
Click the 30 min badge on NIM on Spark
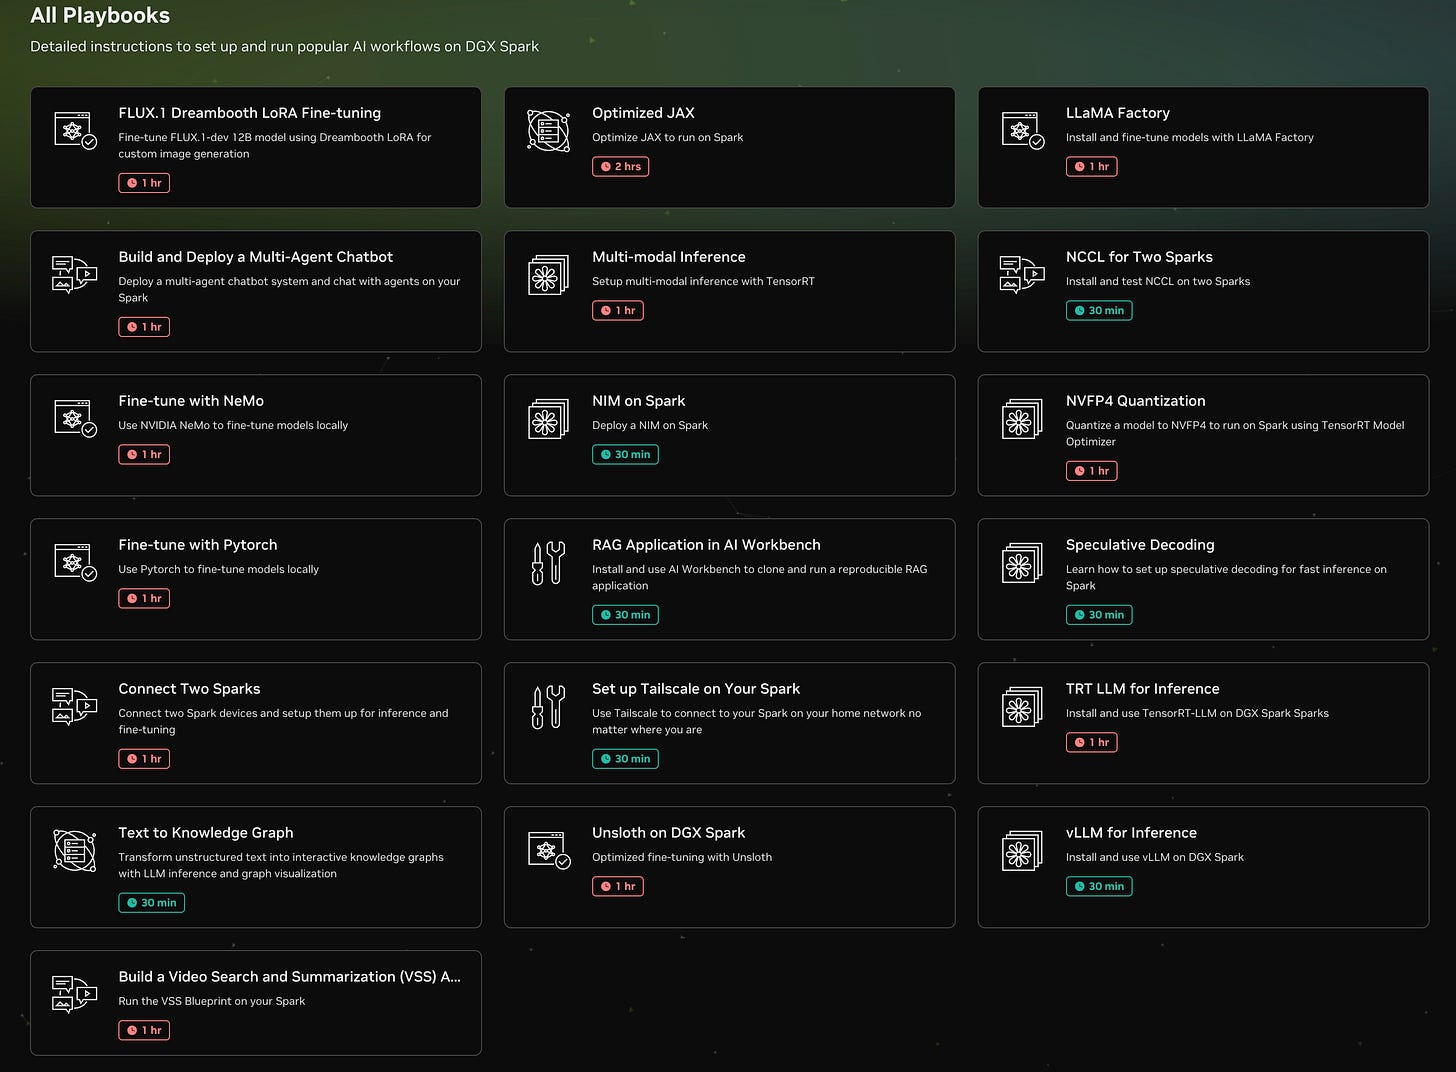click(x=625, y=455)
